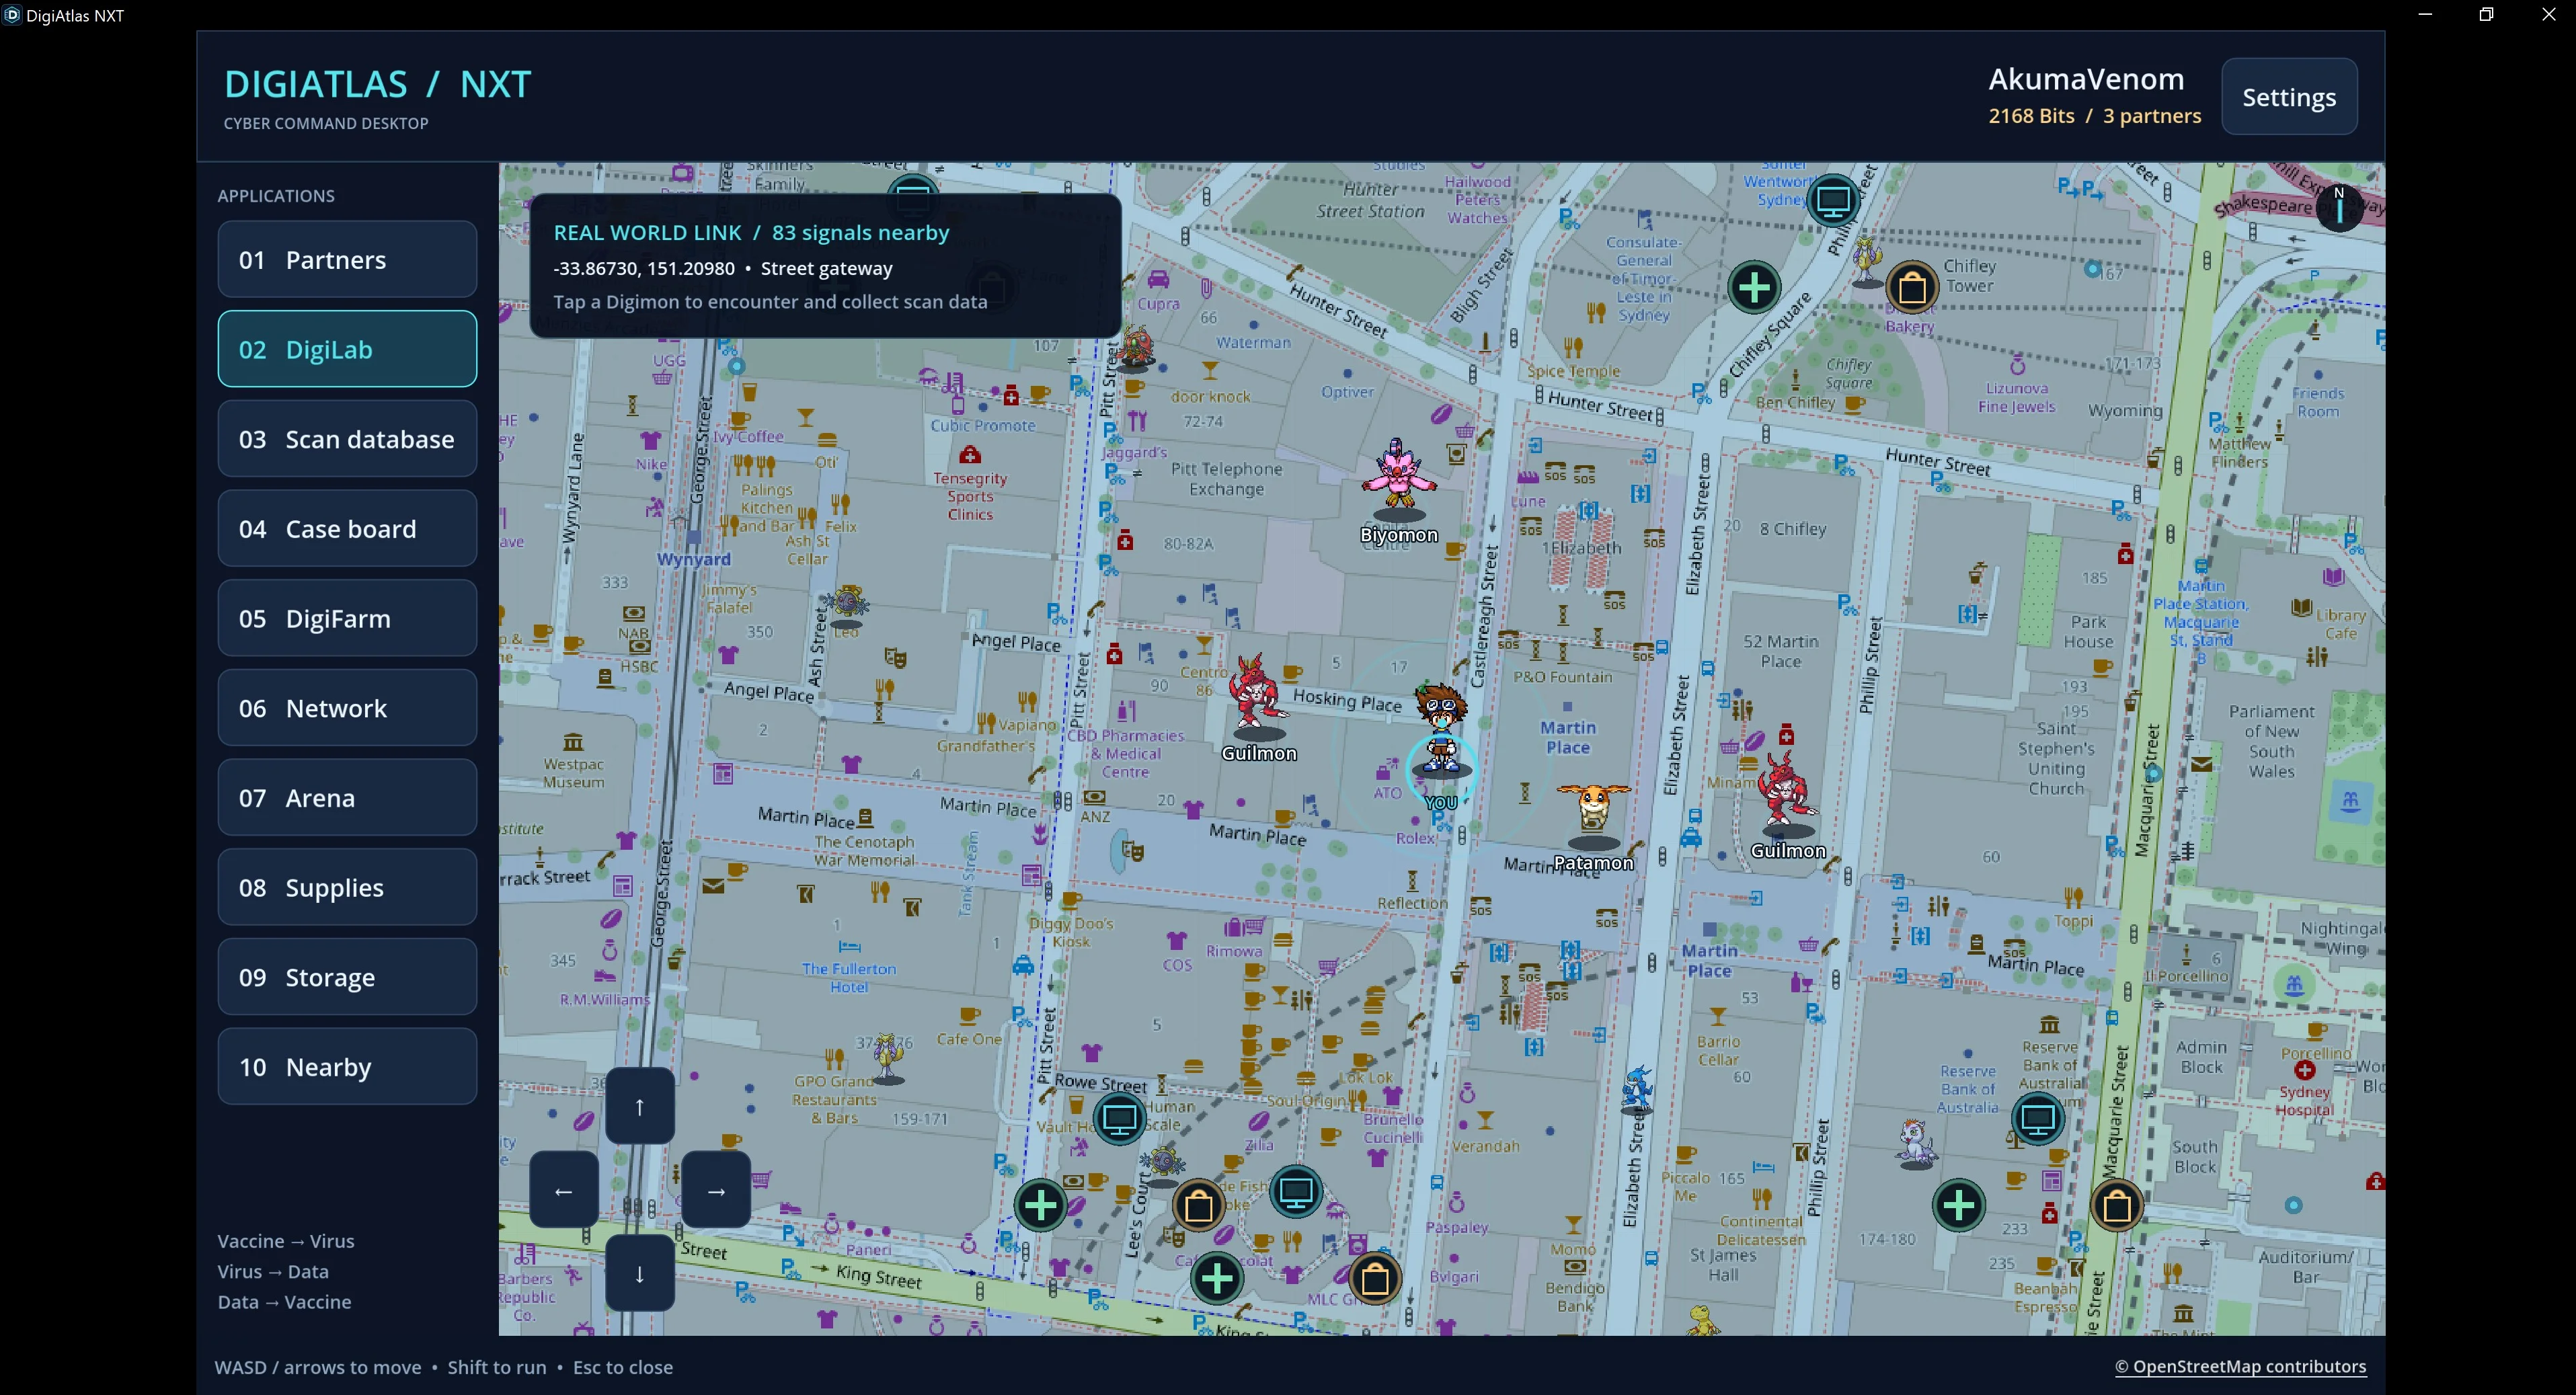Image resolution: width=2576 pixels, height=1395 pixels.
Task: Click the DigiAtlas NXT title bar icon
Action: tap(12, 15)
